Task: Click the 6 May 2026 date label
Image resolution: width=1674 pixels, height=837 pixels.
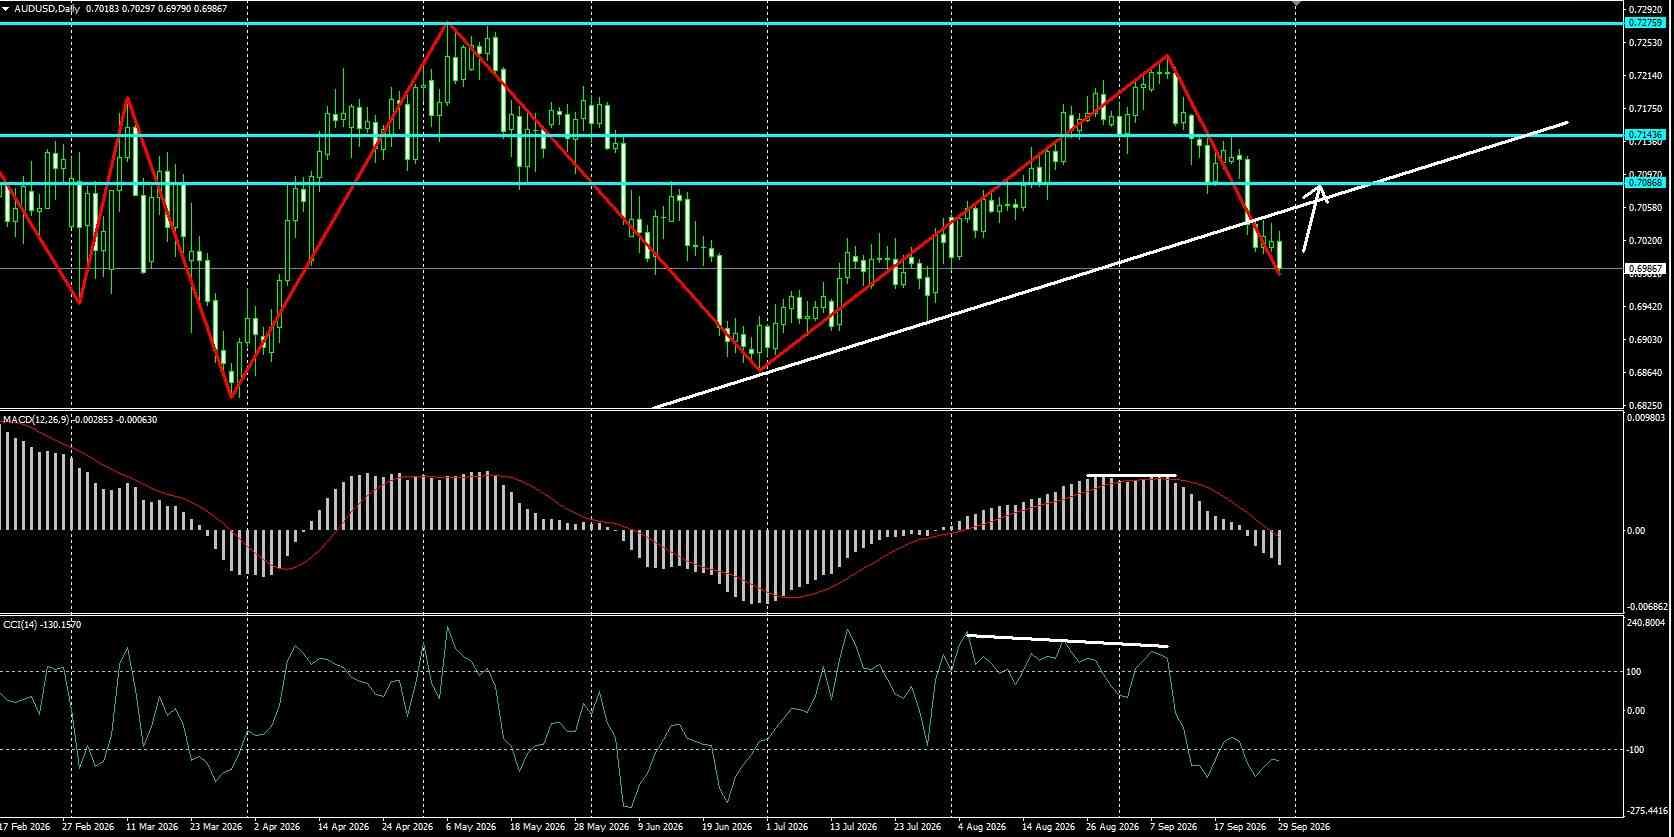Action: [x=471, y=827]
